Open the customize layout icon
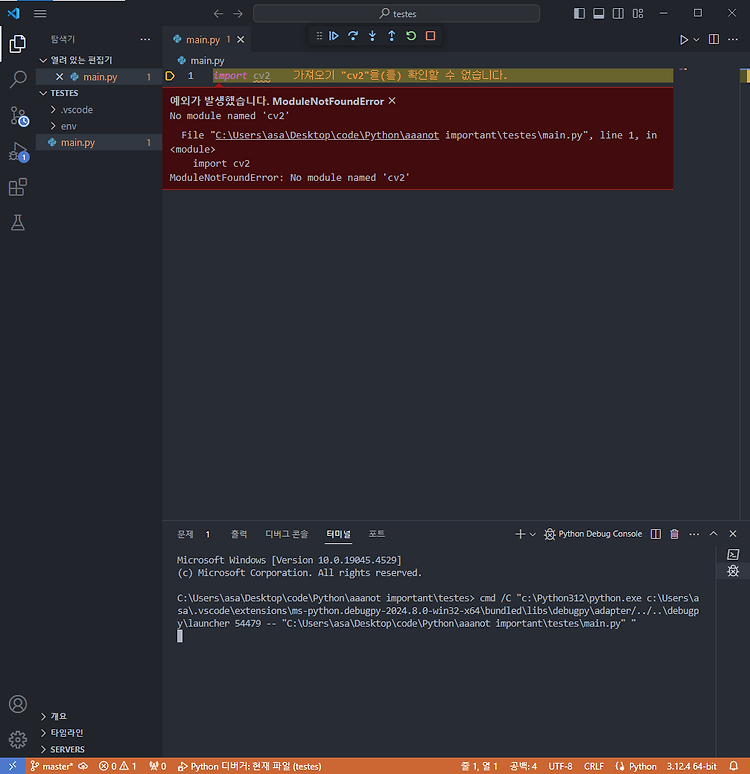 (x=638, y=13)
